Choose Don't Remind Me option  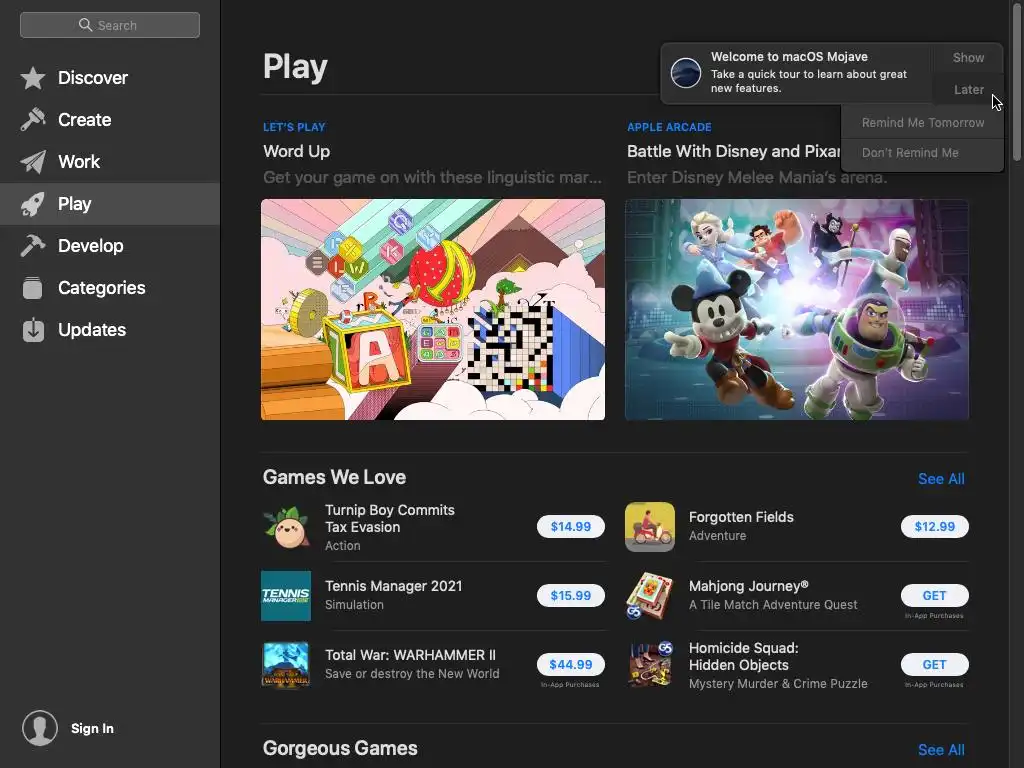(x=922, y=153)
